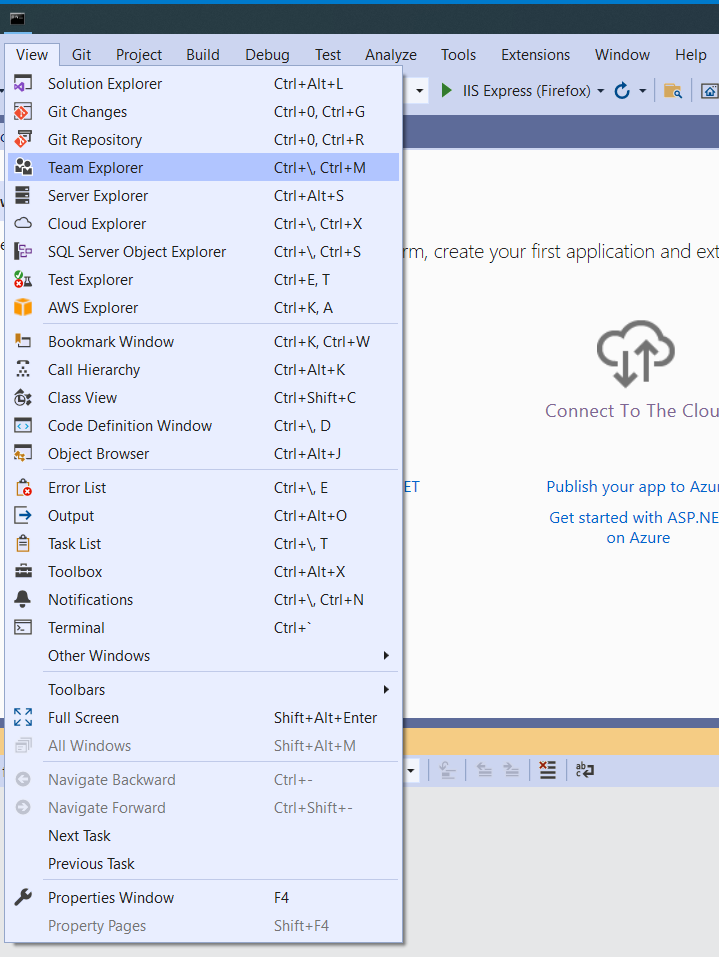Open the IIS Express (Firefox) dropdown arrow
This screenshot has height=957, width=719.
(x=601, y=91)
